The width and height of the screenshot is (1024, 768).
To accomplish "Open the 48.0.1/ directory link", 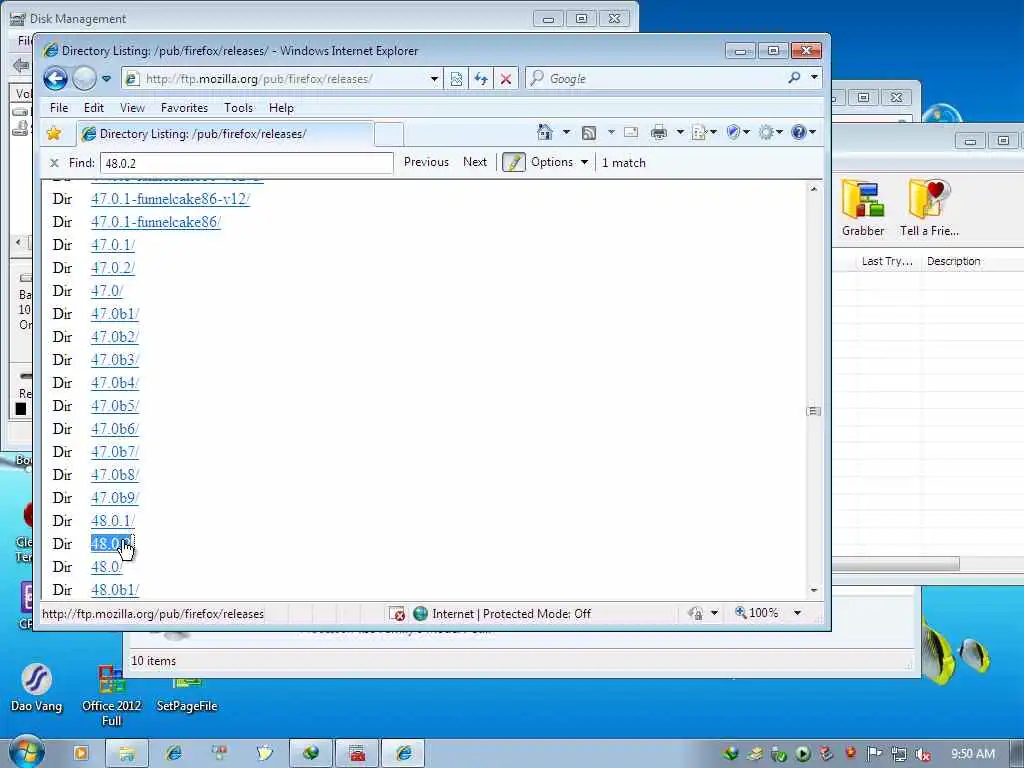I will (113, 520).
